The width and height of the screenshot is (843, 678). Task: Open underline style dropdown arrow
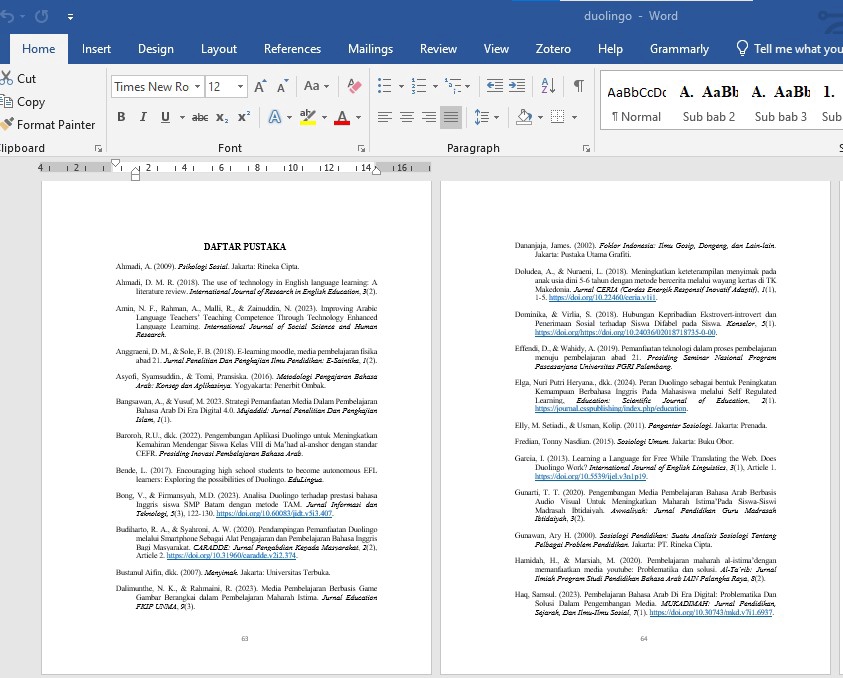(182, 117)
